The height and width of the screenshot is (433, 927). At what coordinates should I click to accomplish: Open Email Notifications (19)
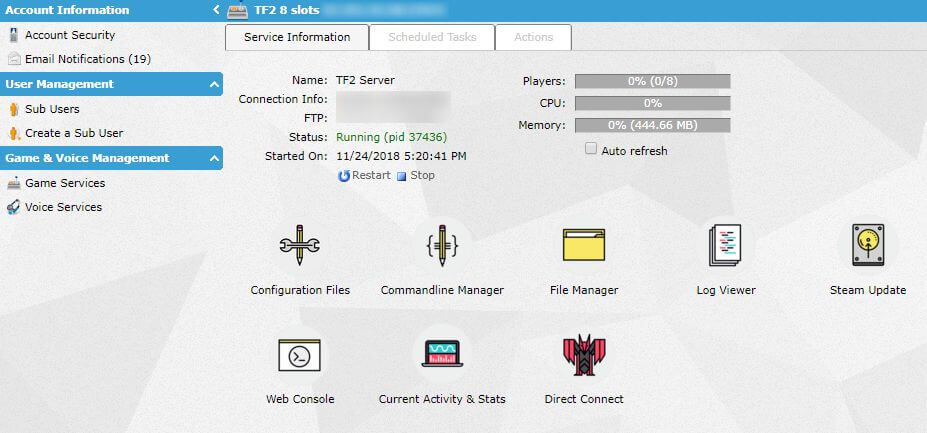coord(87,59)
